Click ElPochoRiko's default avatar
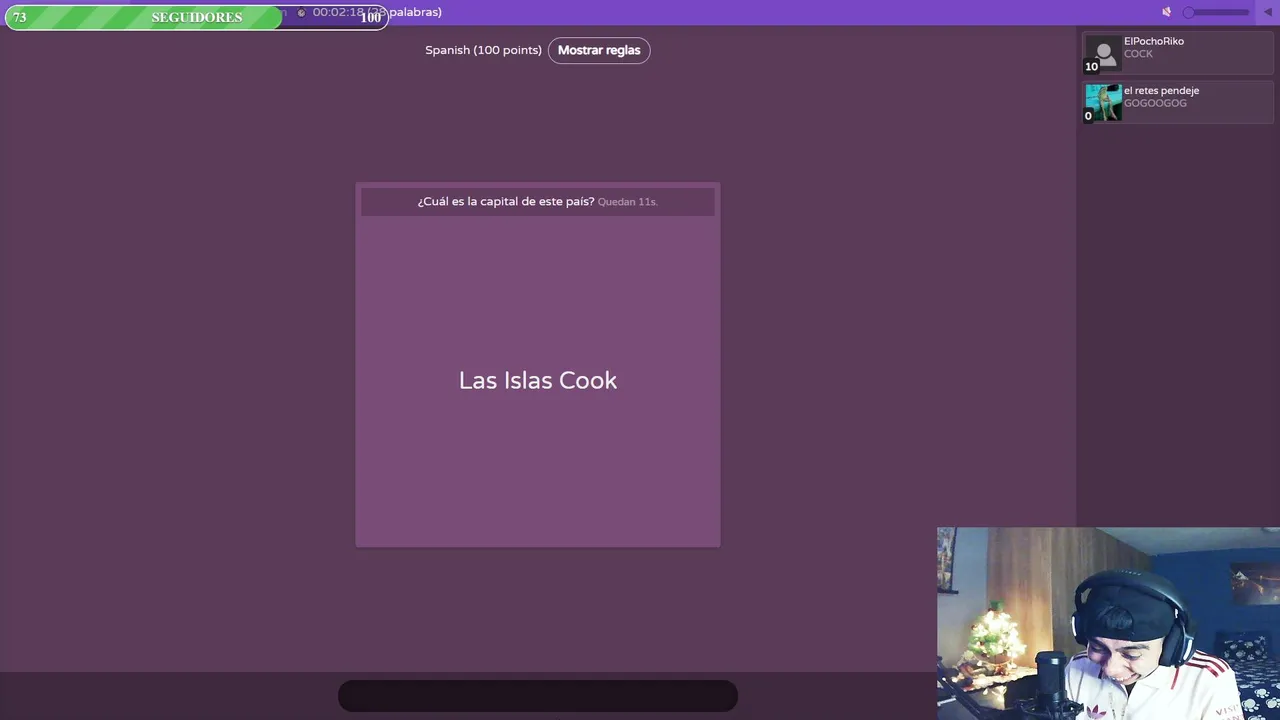Viewport: 1280px width, 720px height. (1104, 54)
